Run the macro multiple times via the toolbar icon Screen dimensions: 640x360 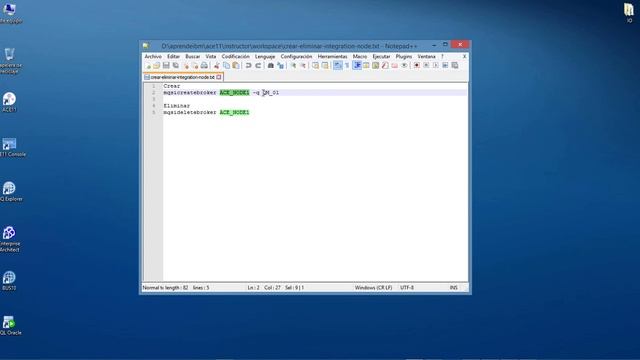445,66
